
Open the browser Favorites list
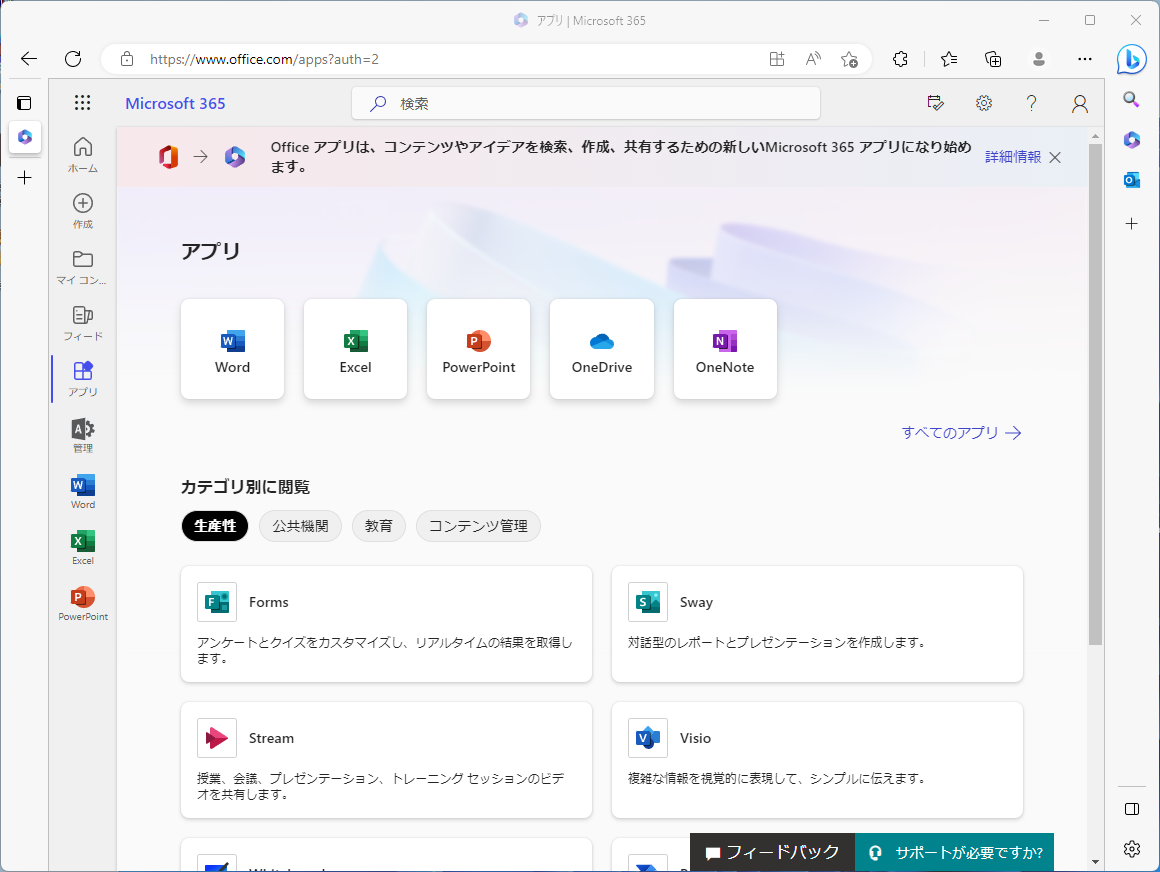[948, 59]
